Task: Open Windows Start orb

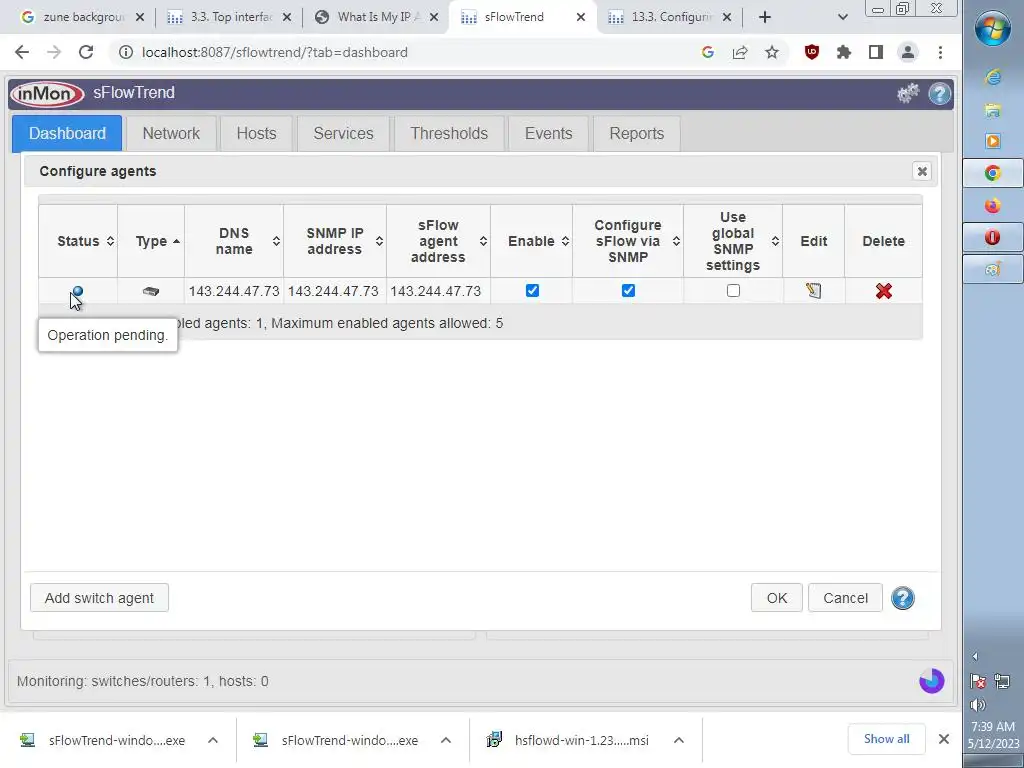Action: tap(993, 27)
